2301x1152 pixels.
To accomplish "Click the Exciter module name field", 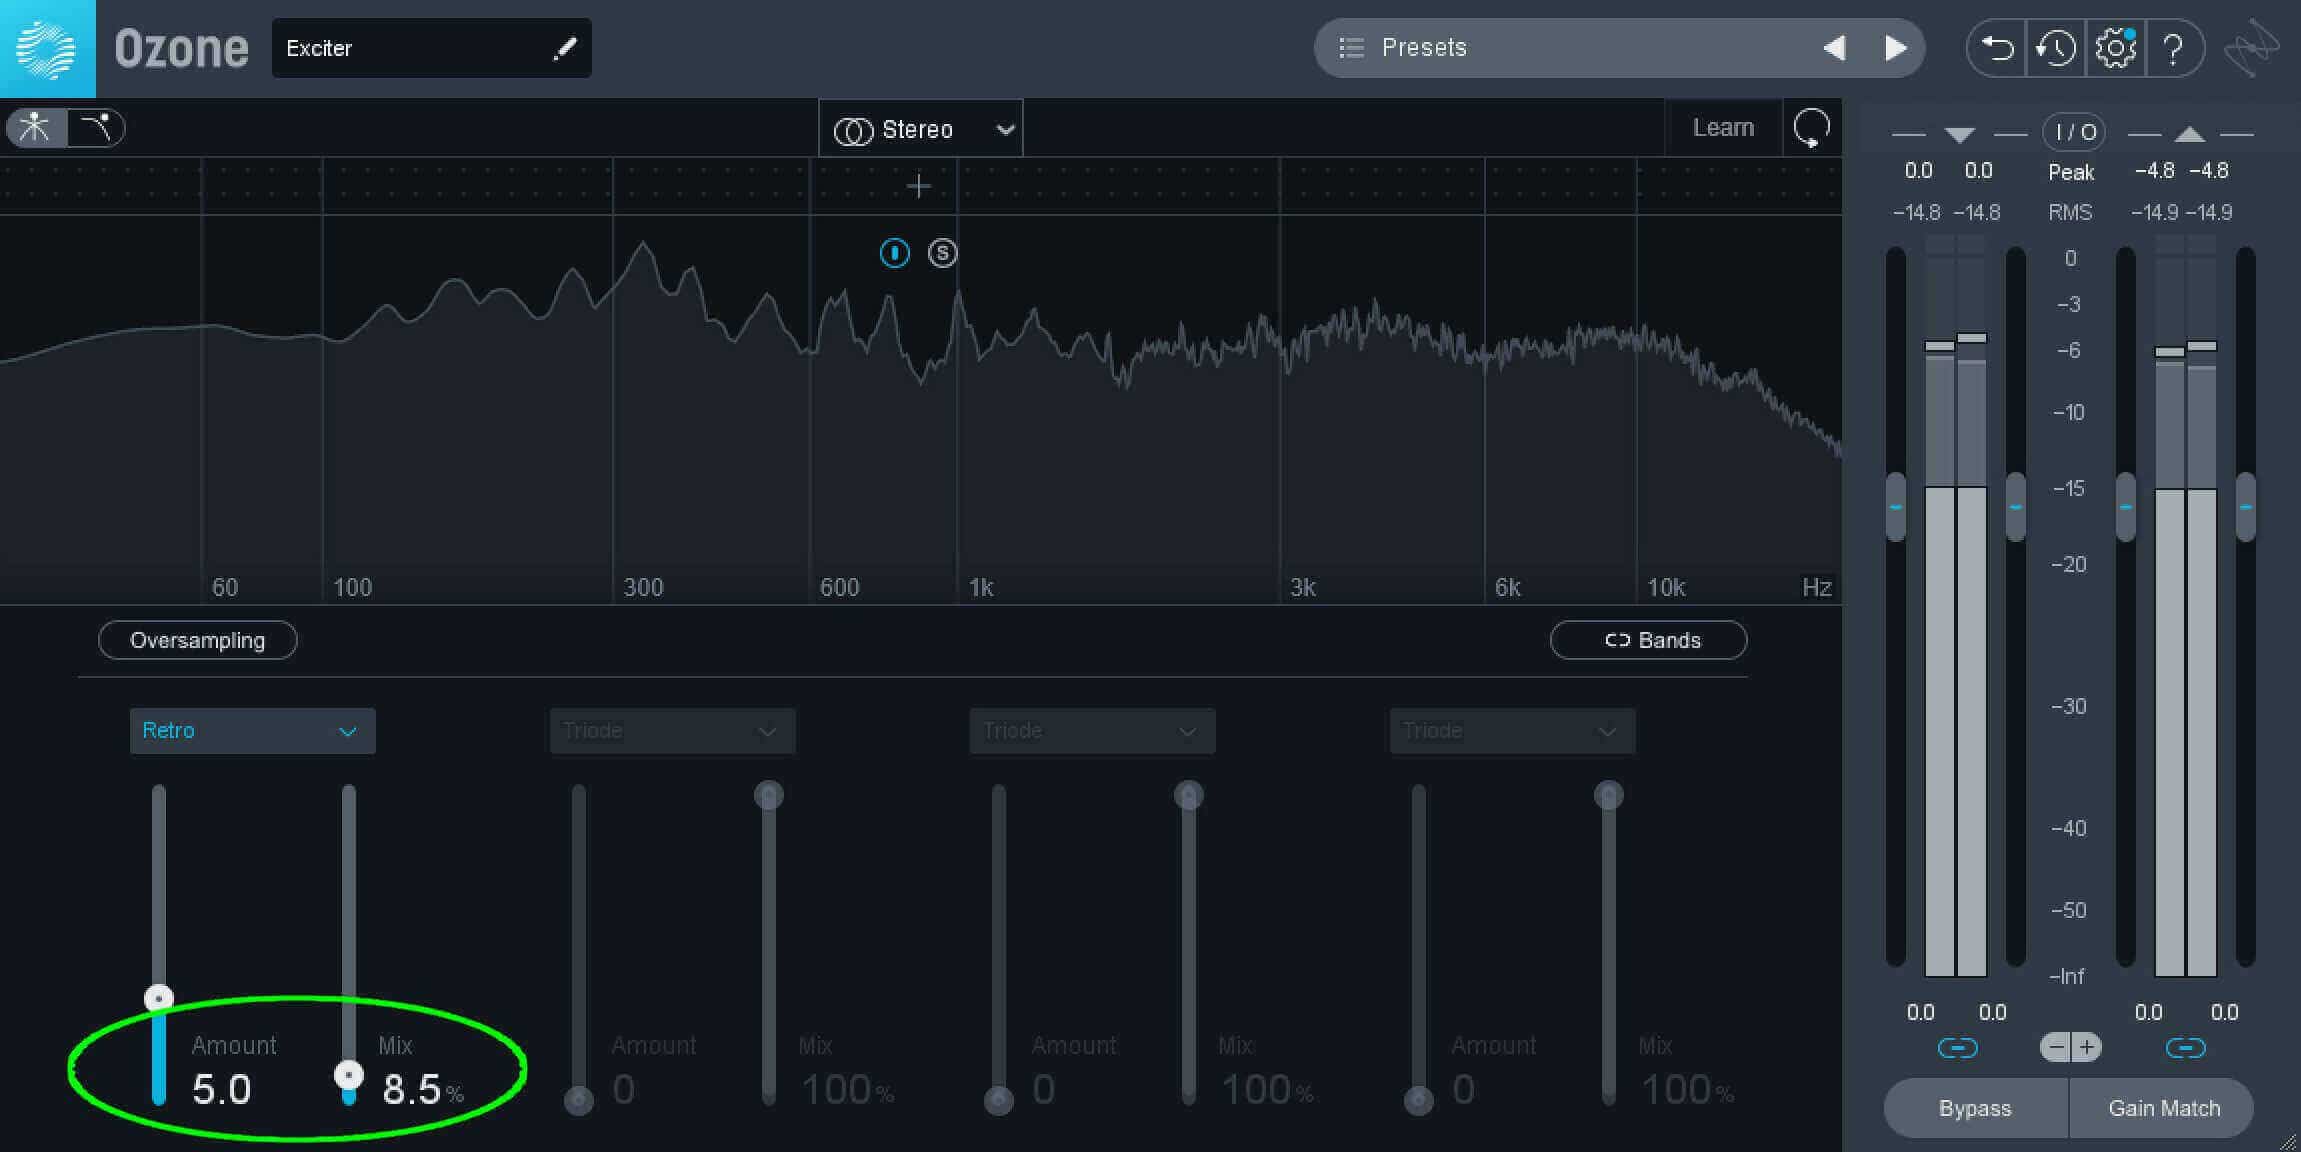I will click(431, 48).
